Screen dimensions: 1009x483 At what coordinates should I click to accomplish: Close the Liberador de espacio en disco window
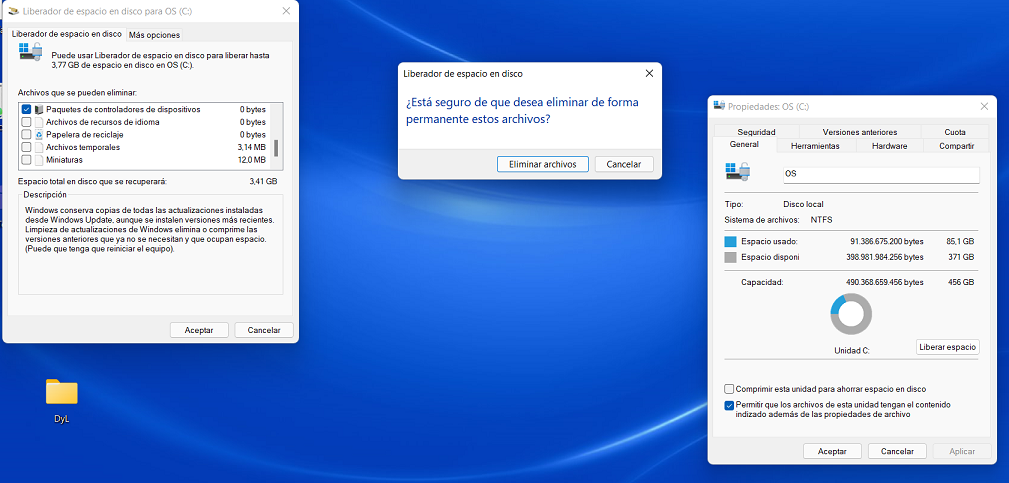coord(286,11)
